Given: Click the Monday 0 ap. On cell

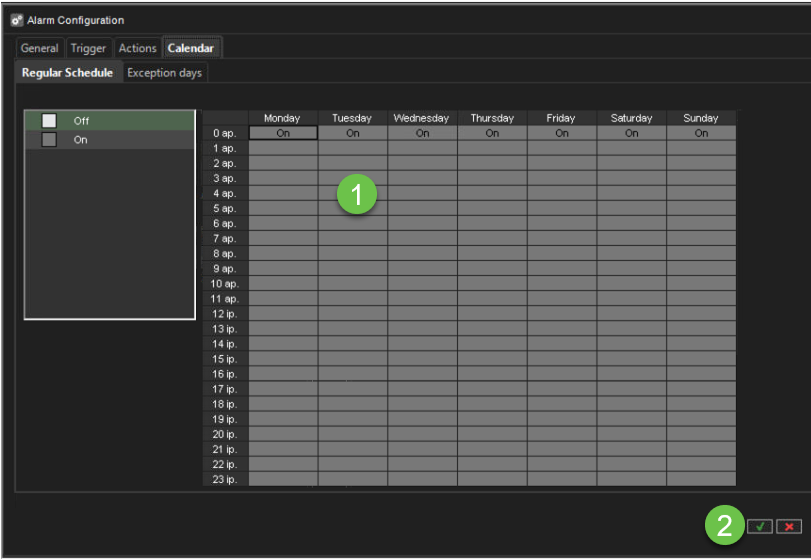Looking at the screenshot, I should tap(283, 133).
